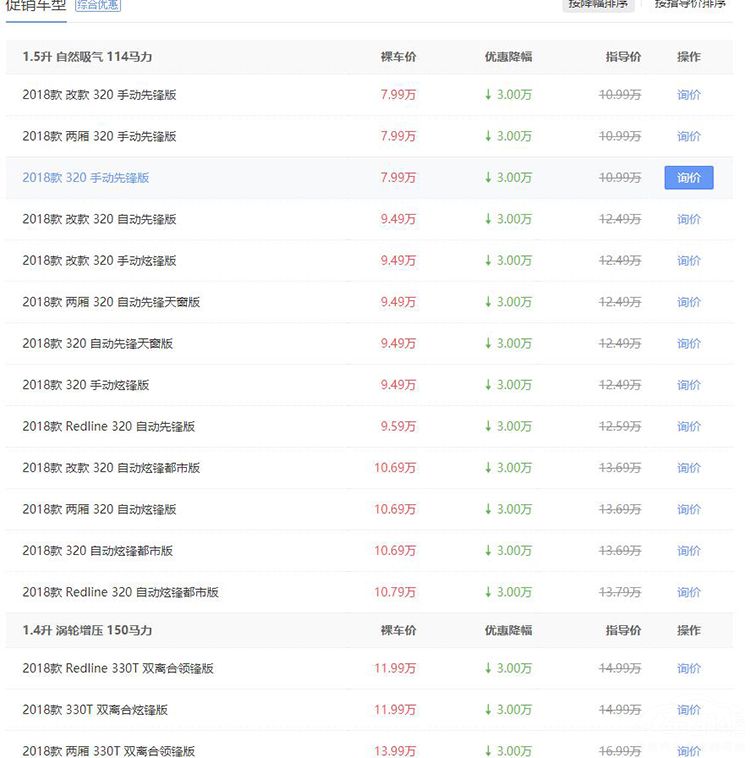The height and width of the screenshot is (758, 750).
Task: Click 询价 for Redline 320 自动炫锋都市版
Action: point(689,593)
